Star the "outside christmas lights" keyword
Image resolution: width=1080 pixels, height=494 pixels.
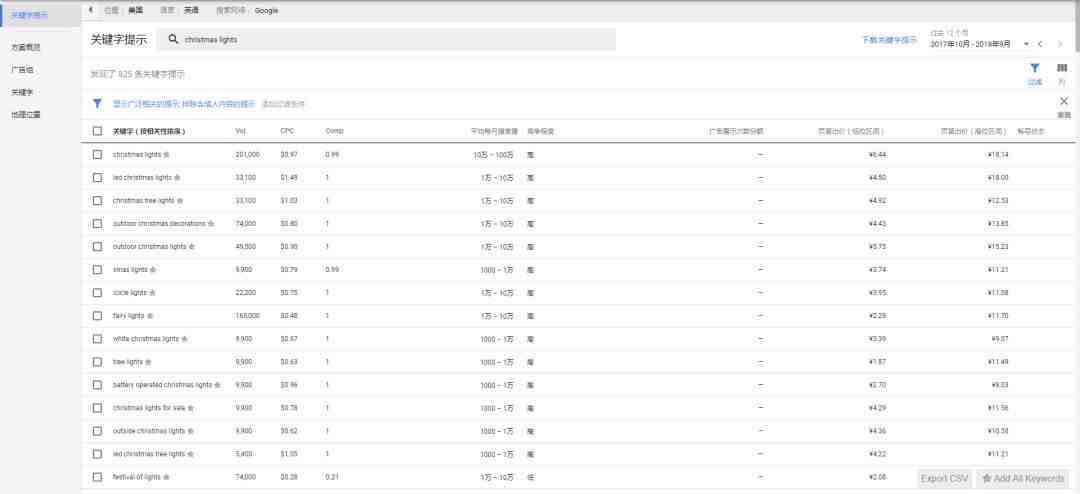click(190, 431)
